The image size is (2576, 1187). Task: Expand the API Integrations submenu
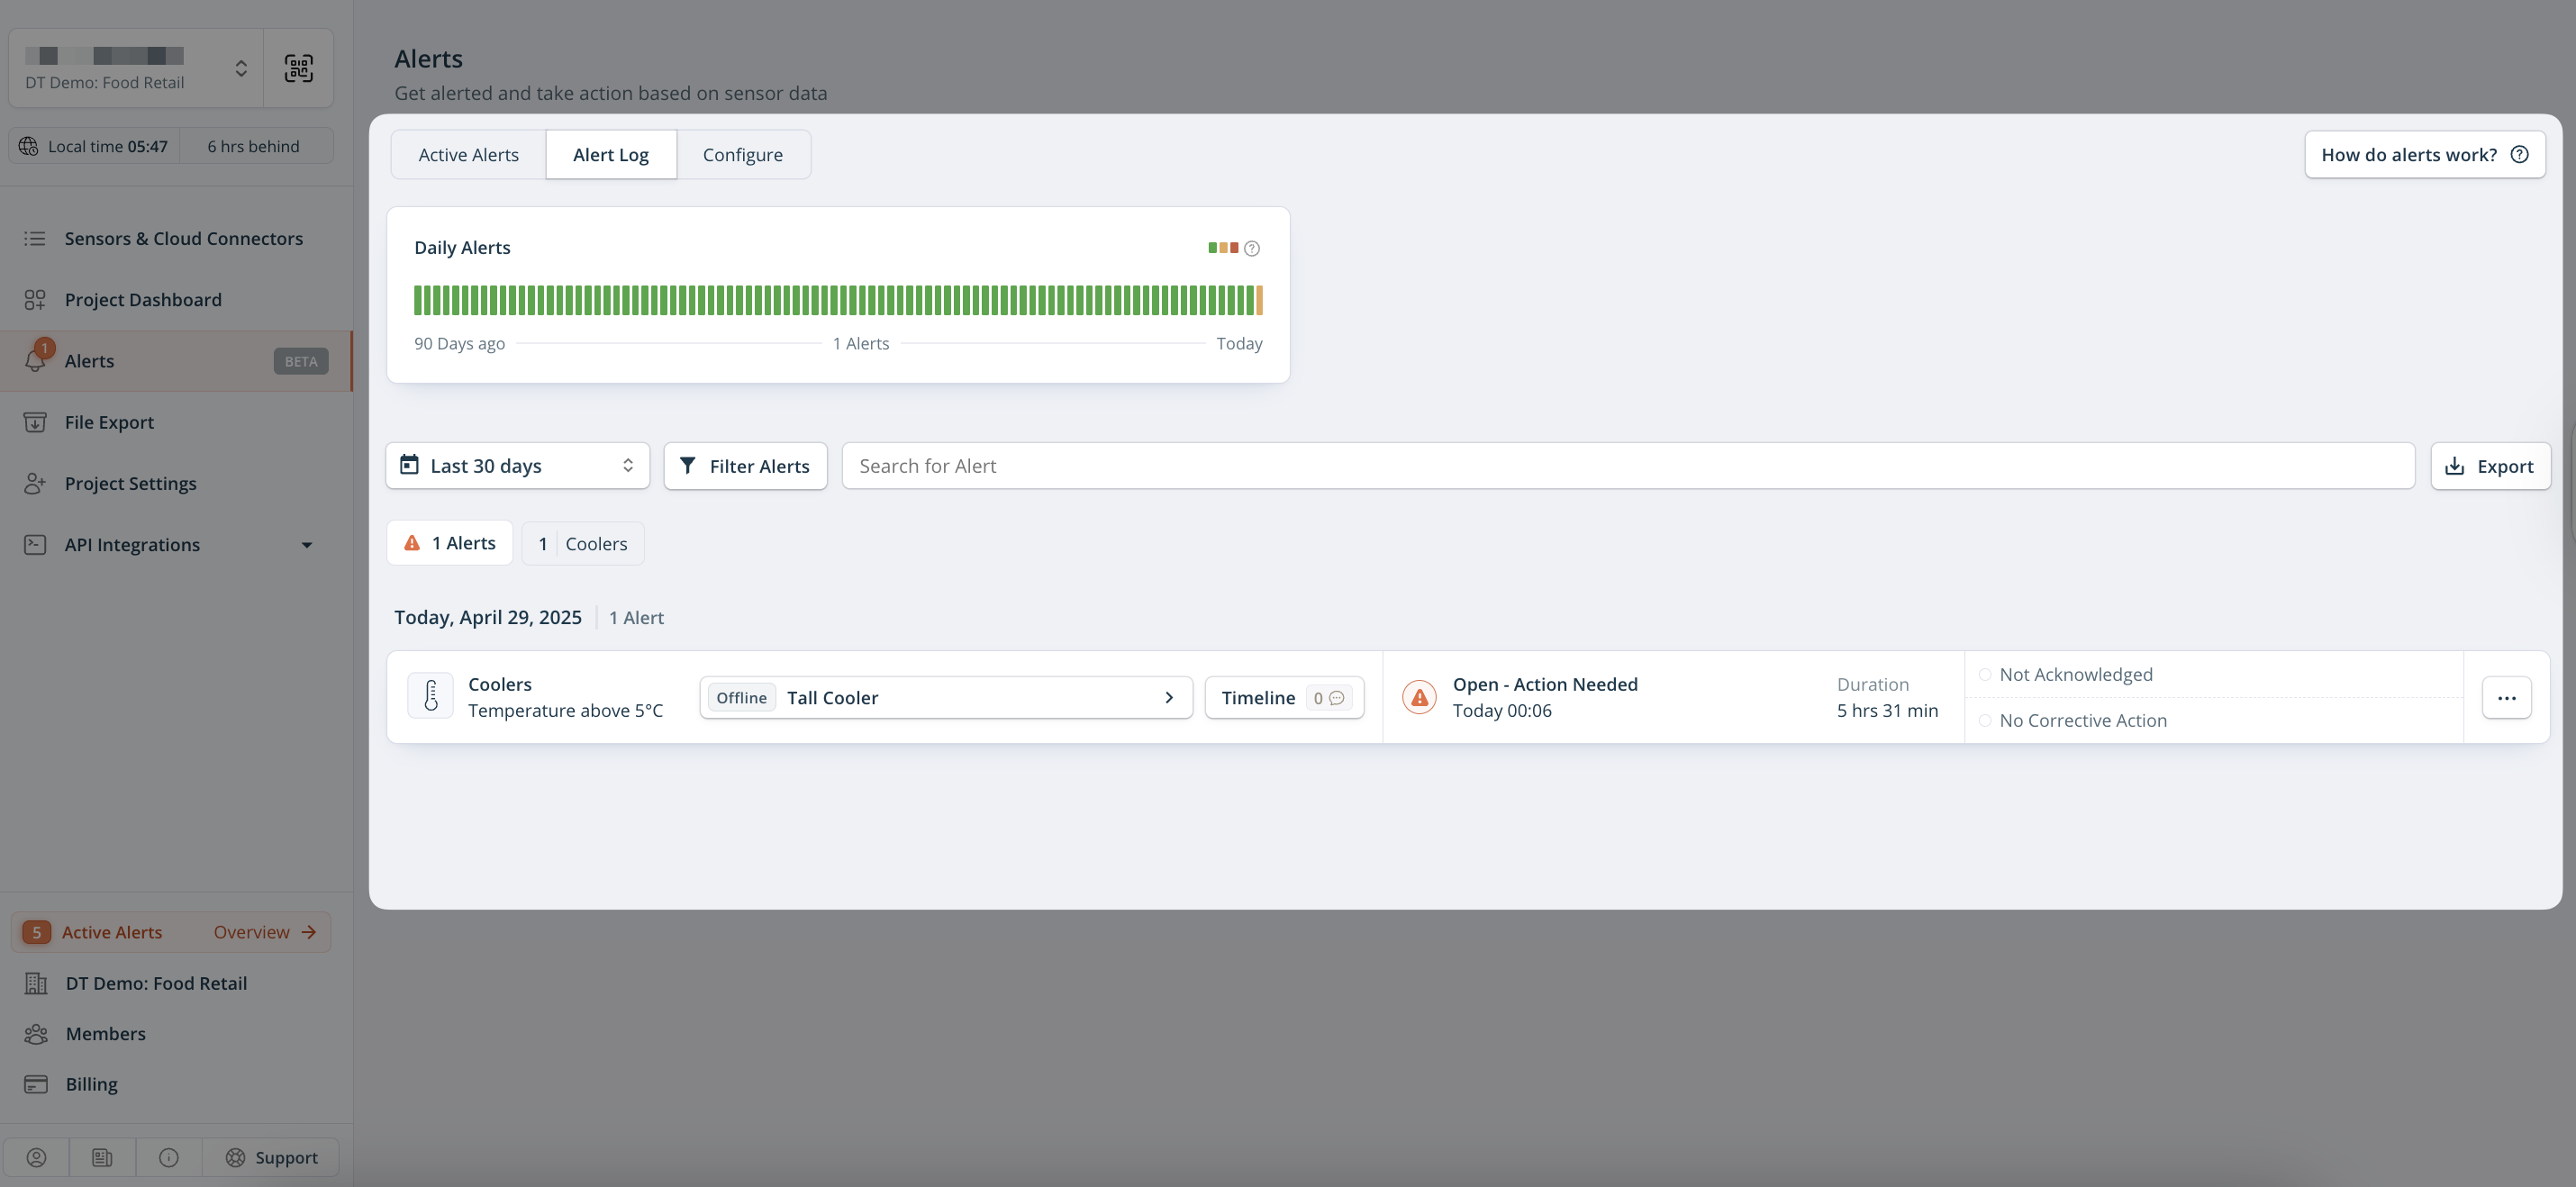[307, 545]
